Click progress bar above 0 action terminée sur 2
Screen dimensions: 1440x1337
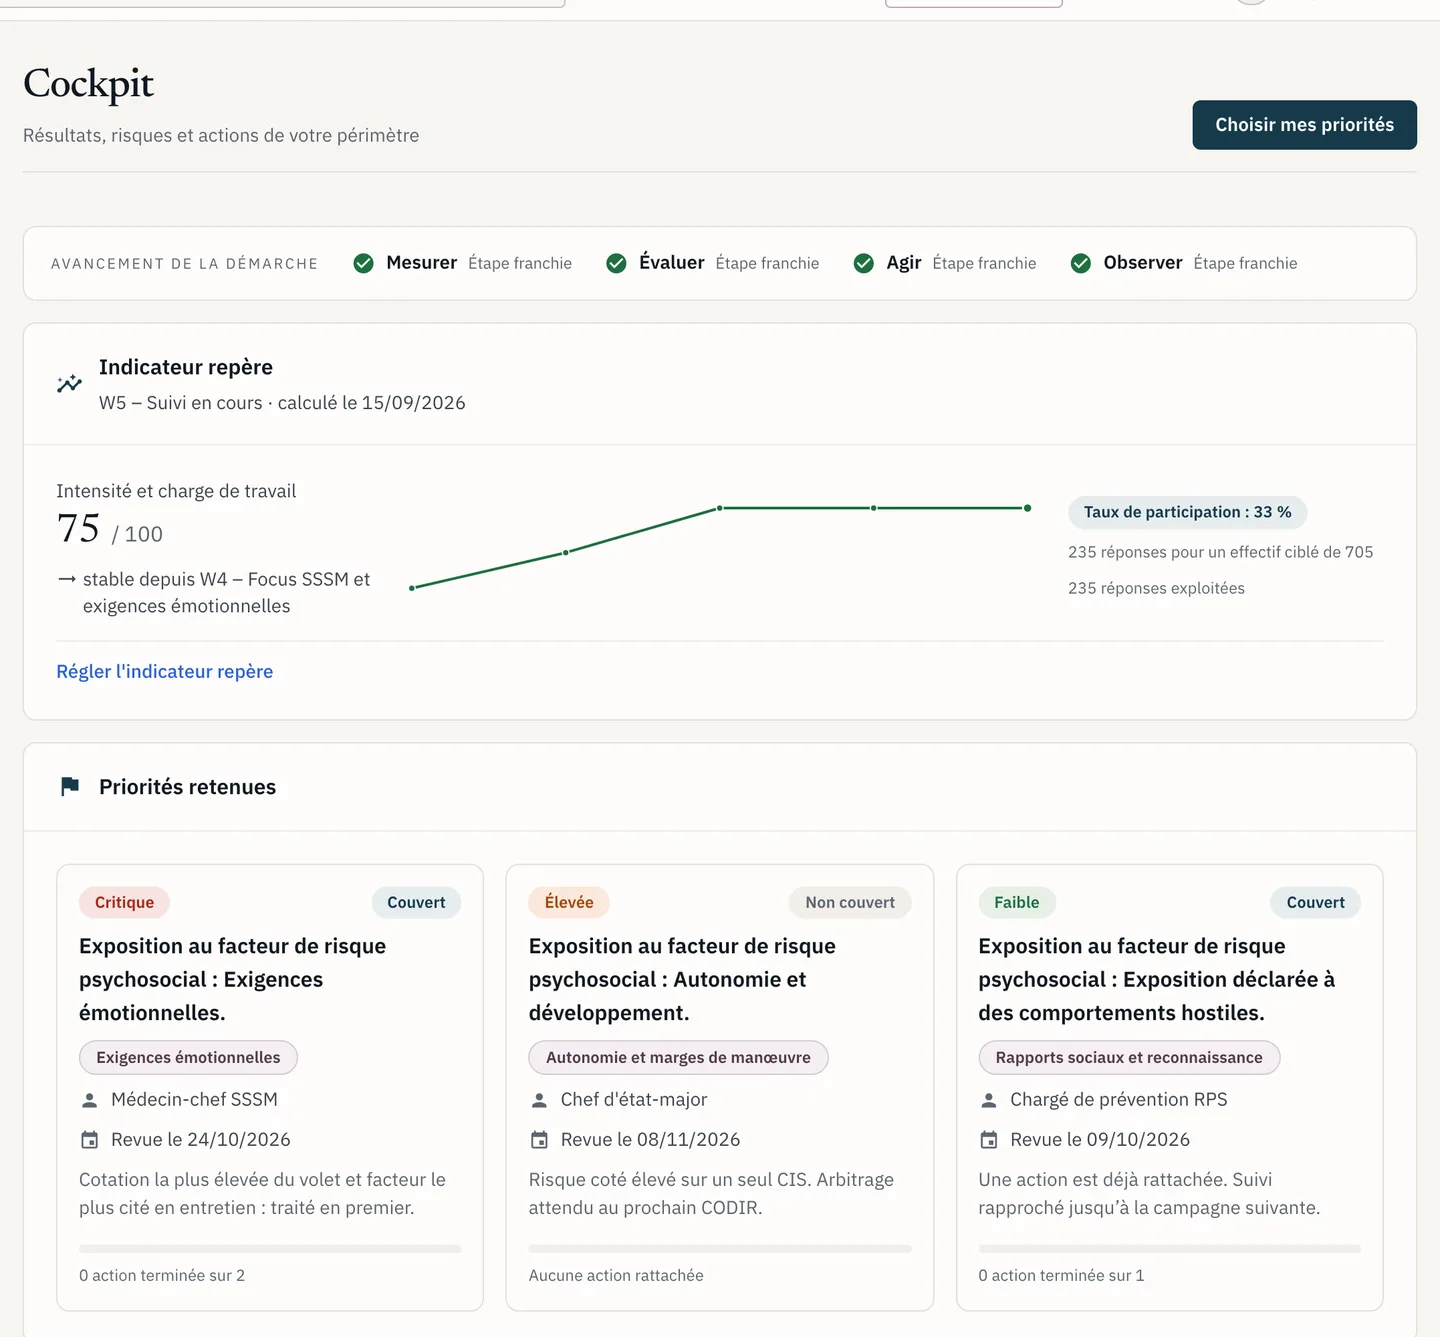coord(270,1249)
